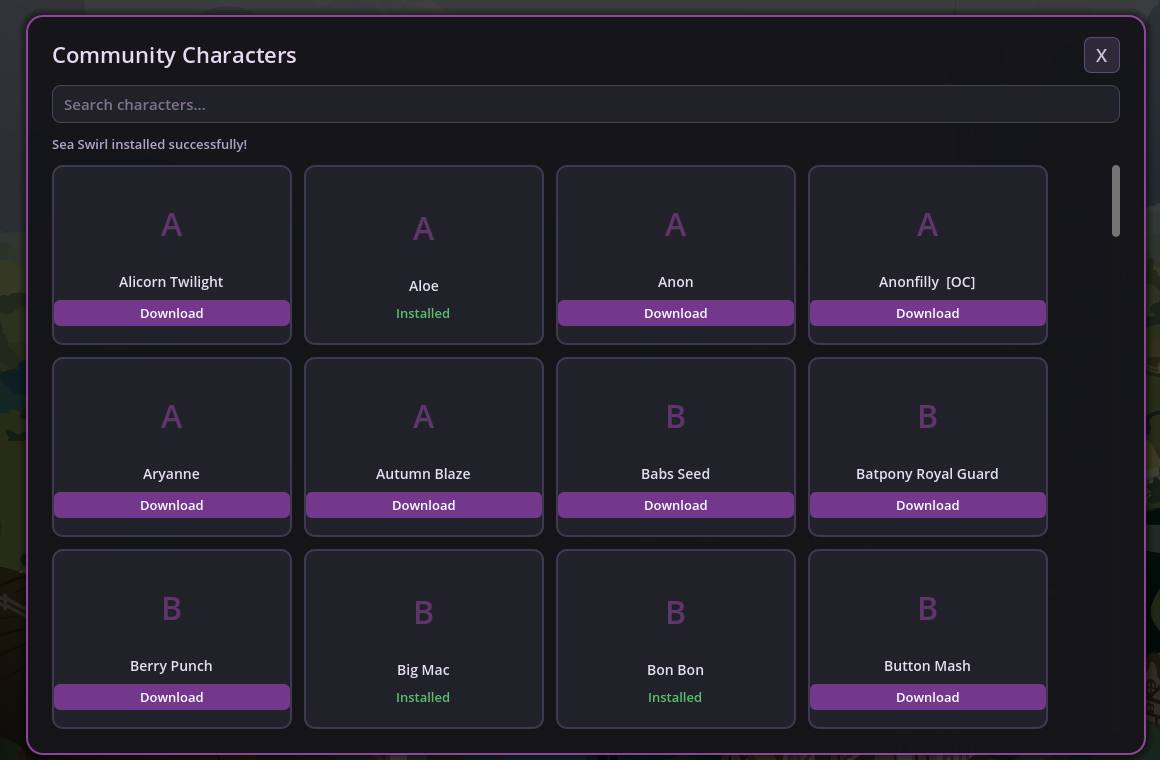Click the Berry Punch name text
Screen dimensions: 1160x760
(x=171, y=666)
